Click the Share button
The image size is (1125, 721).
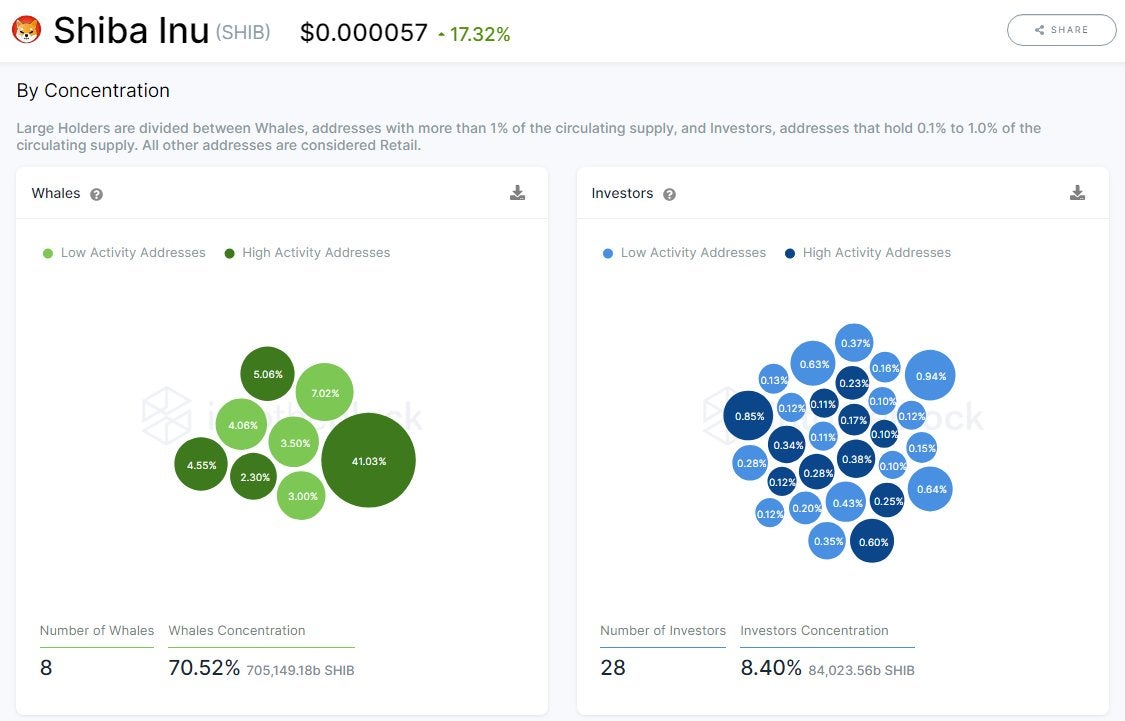[1062, 30]
